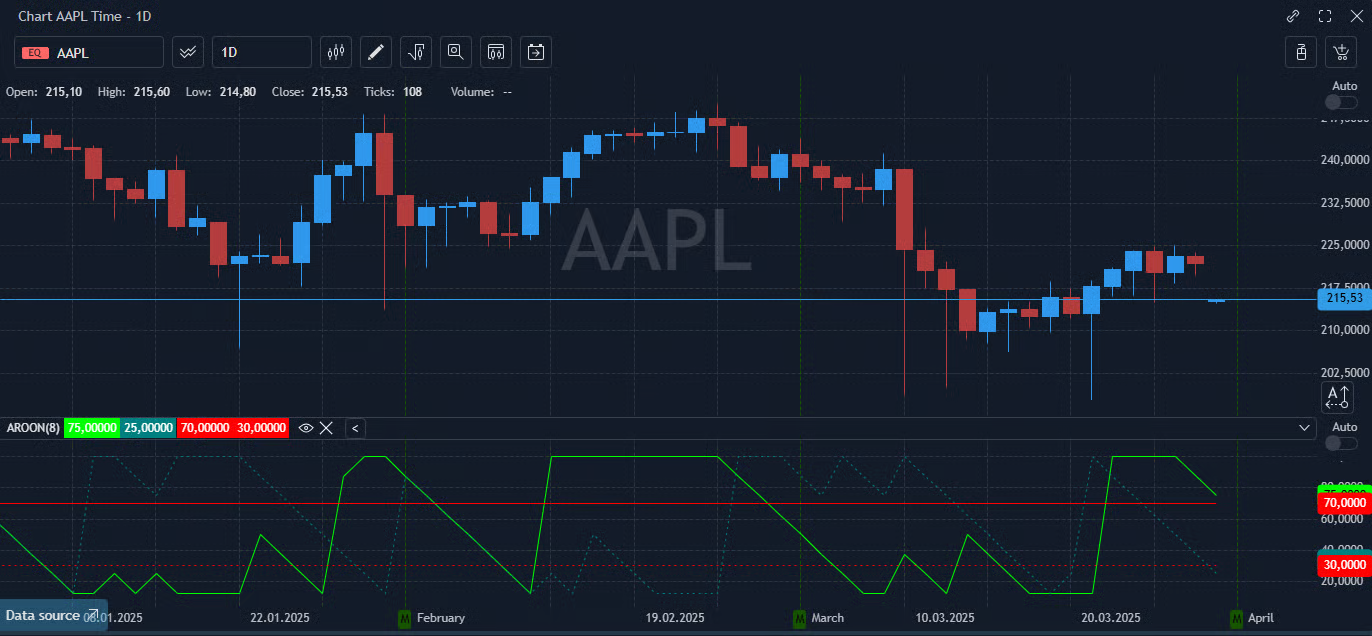The height and width of the screenshot is (636, 1372).
Task: Collapse AROON legend with left arrow
Action: (356, 428)
